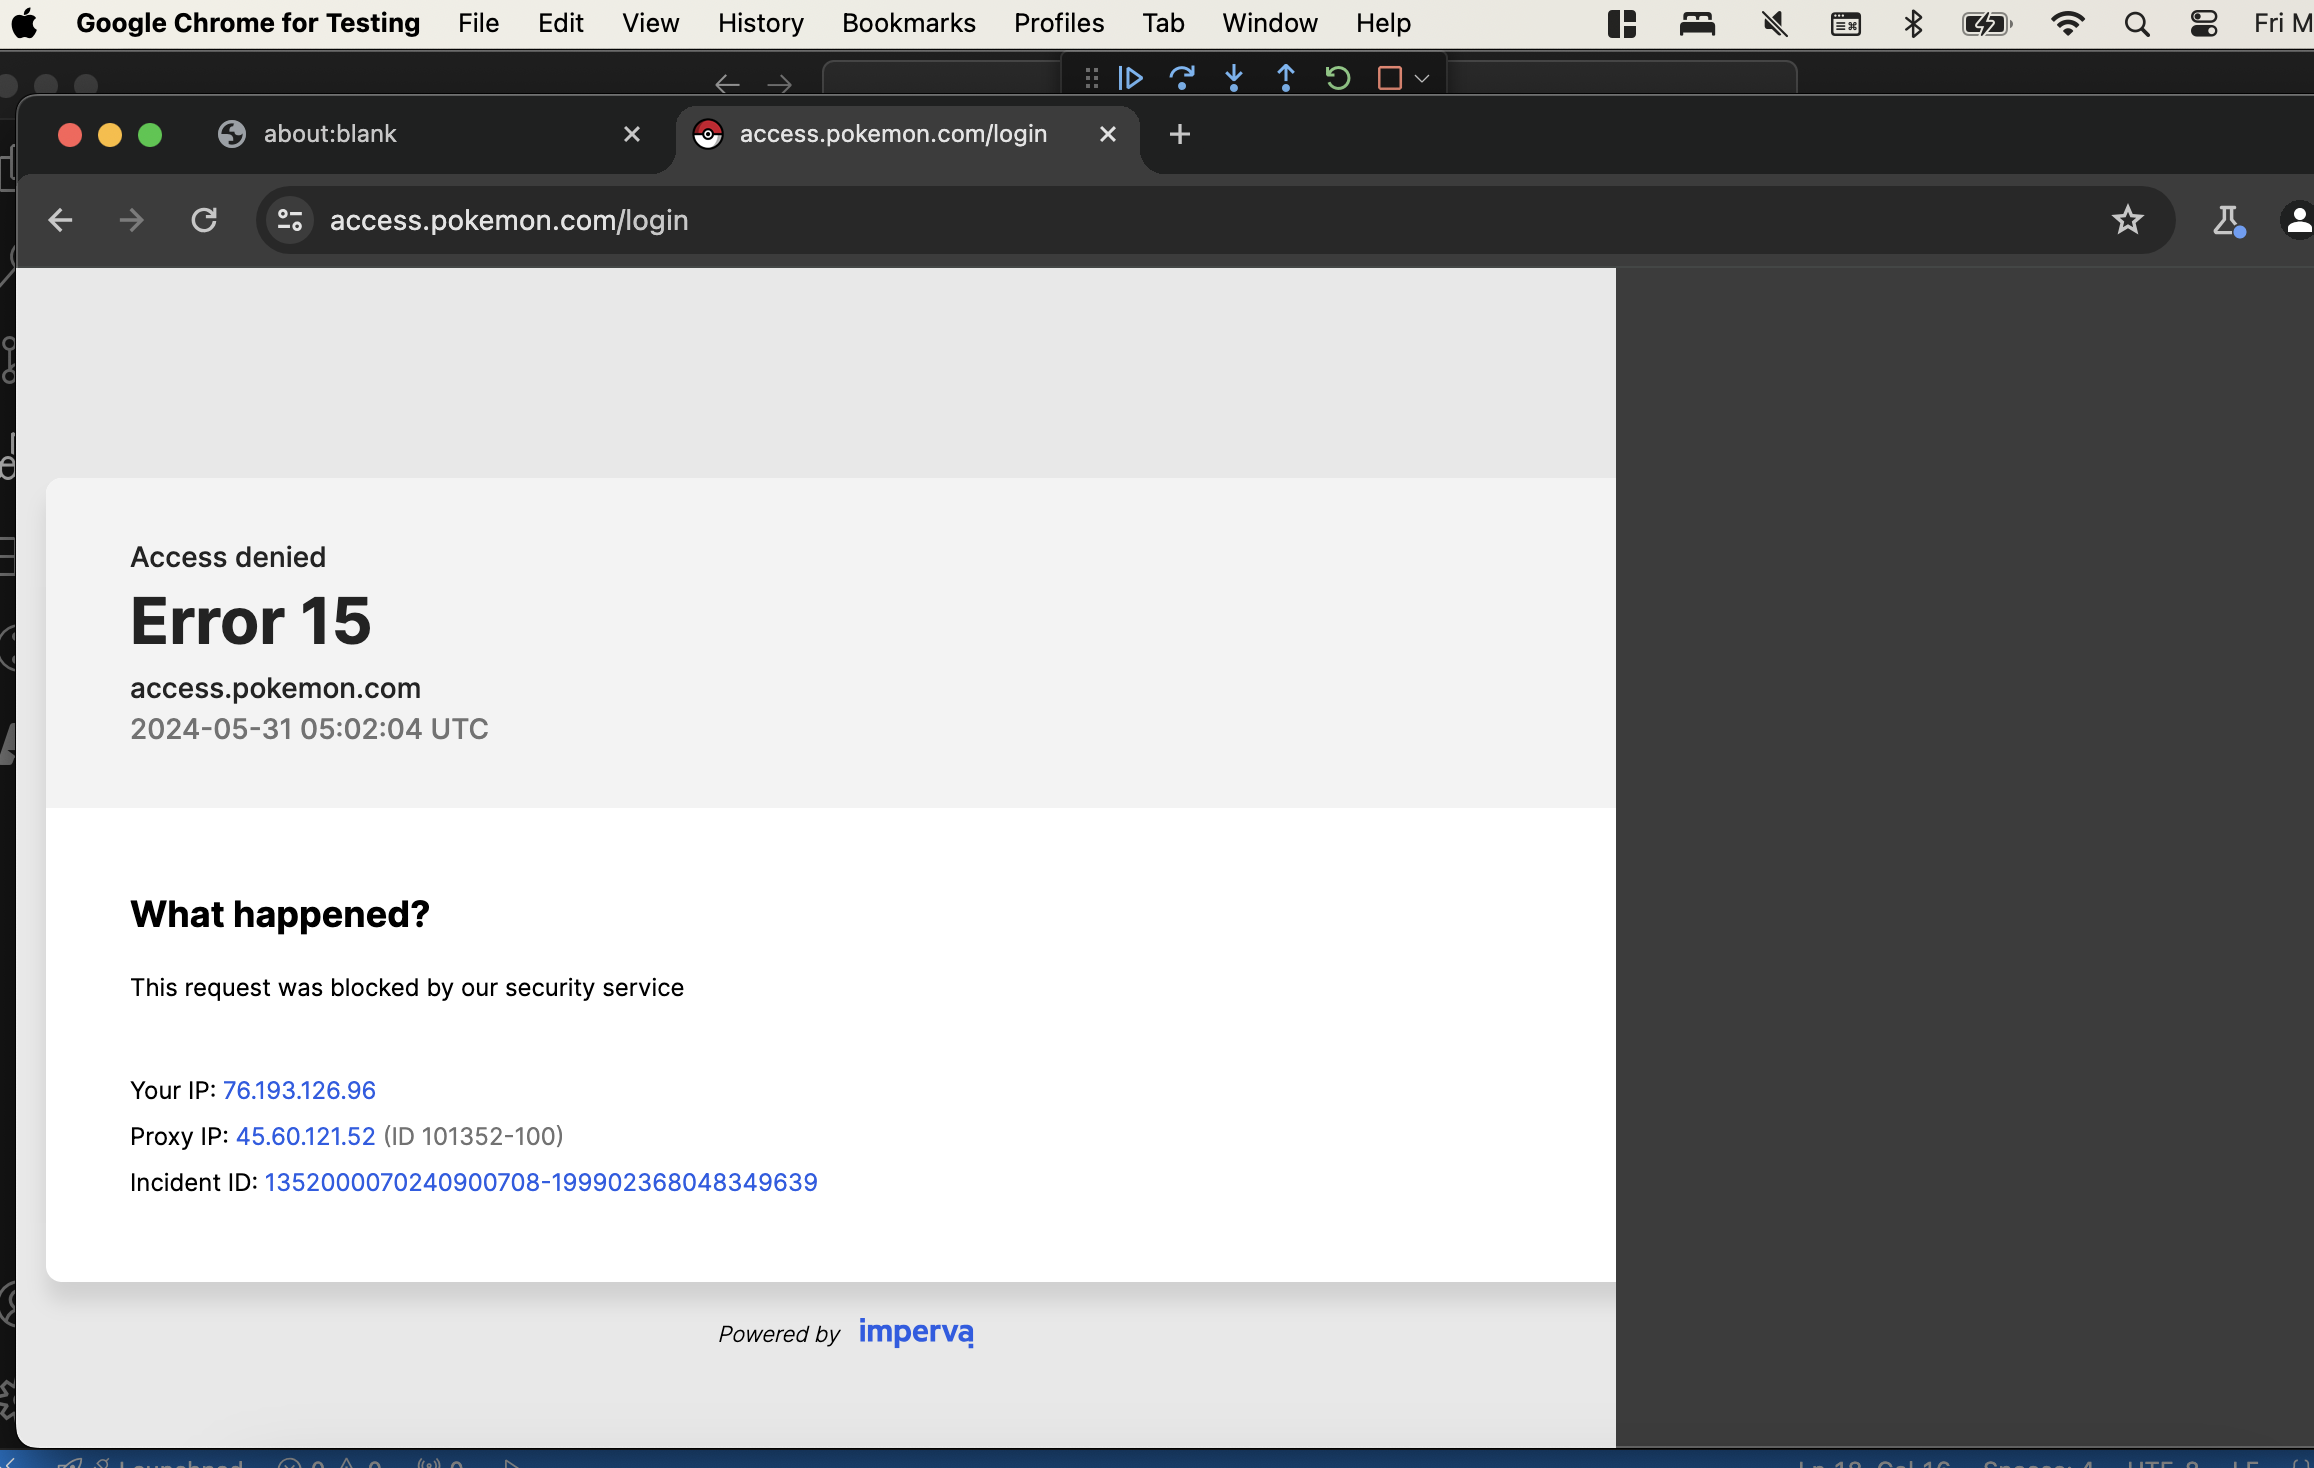Go back using VS Code navigation arrow

(727, 84)
